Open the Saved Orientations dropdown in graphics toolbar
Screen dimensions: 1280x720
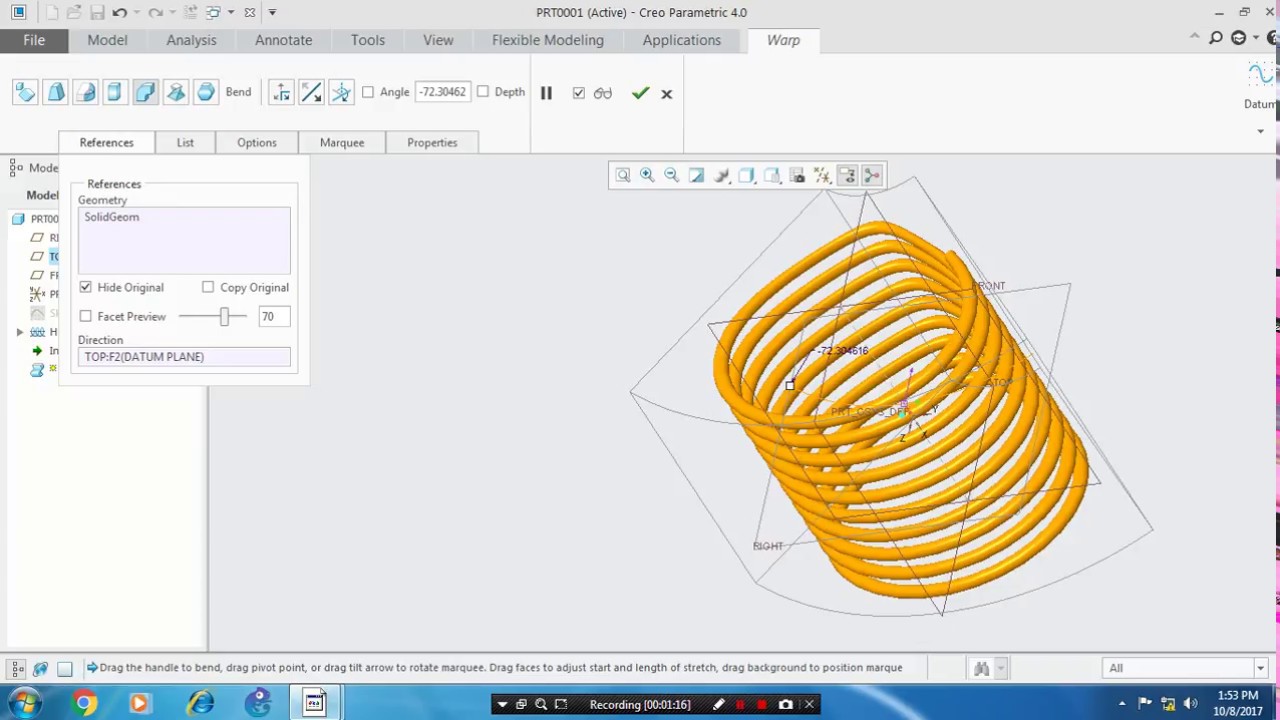coord(772,176)
